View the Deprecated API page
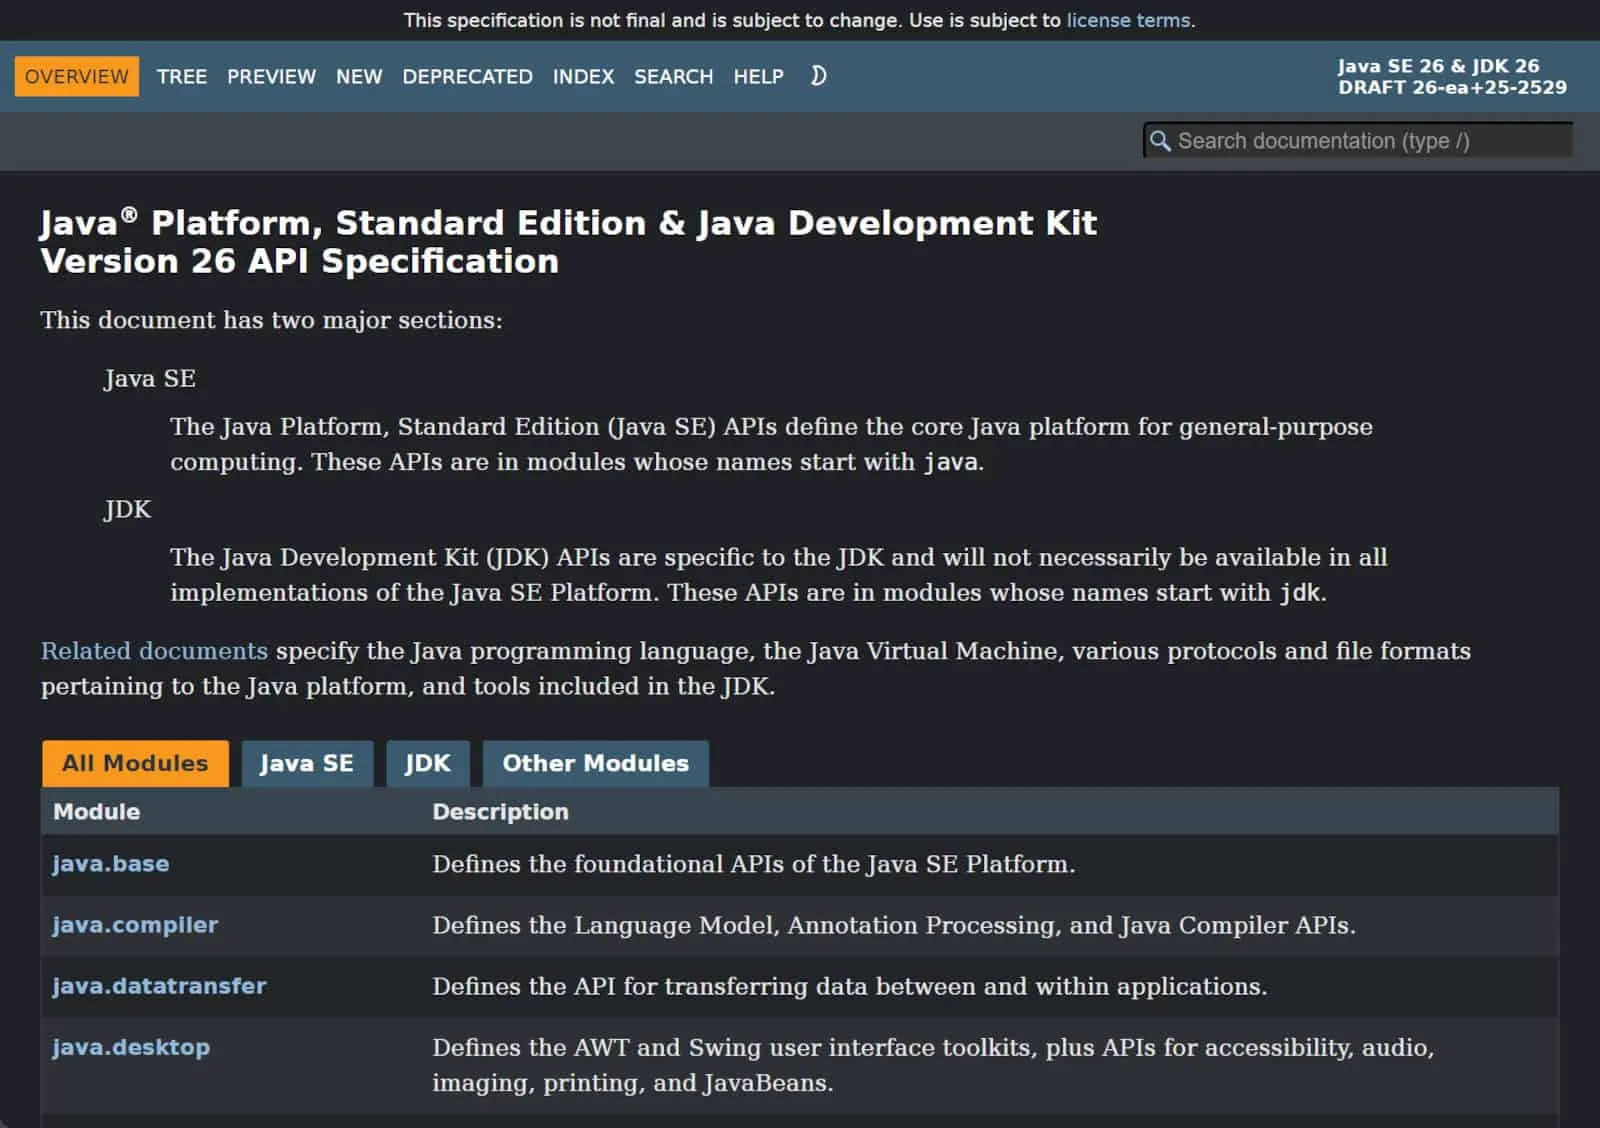Image resolution: width=1600 pixels, height=1128 pixels. tap(467, 77)
